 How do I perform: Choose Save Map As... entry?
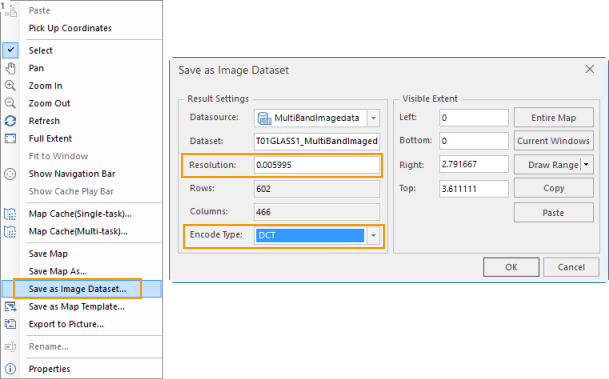tap(57, 271)
